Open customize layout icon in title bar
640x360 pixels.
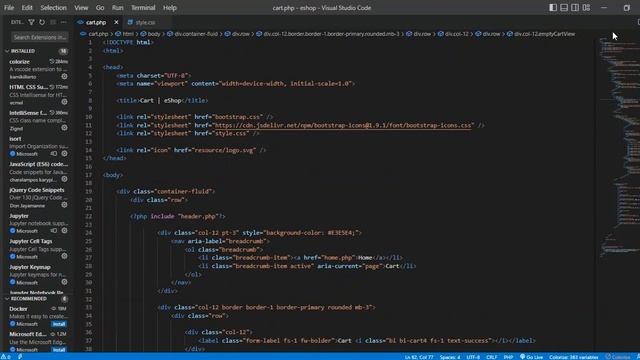(x=586, y=7)
